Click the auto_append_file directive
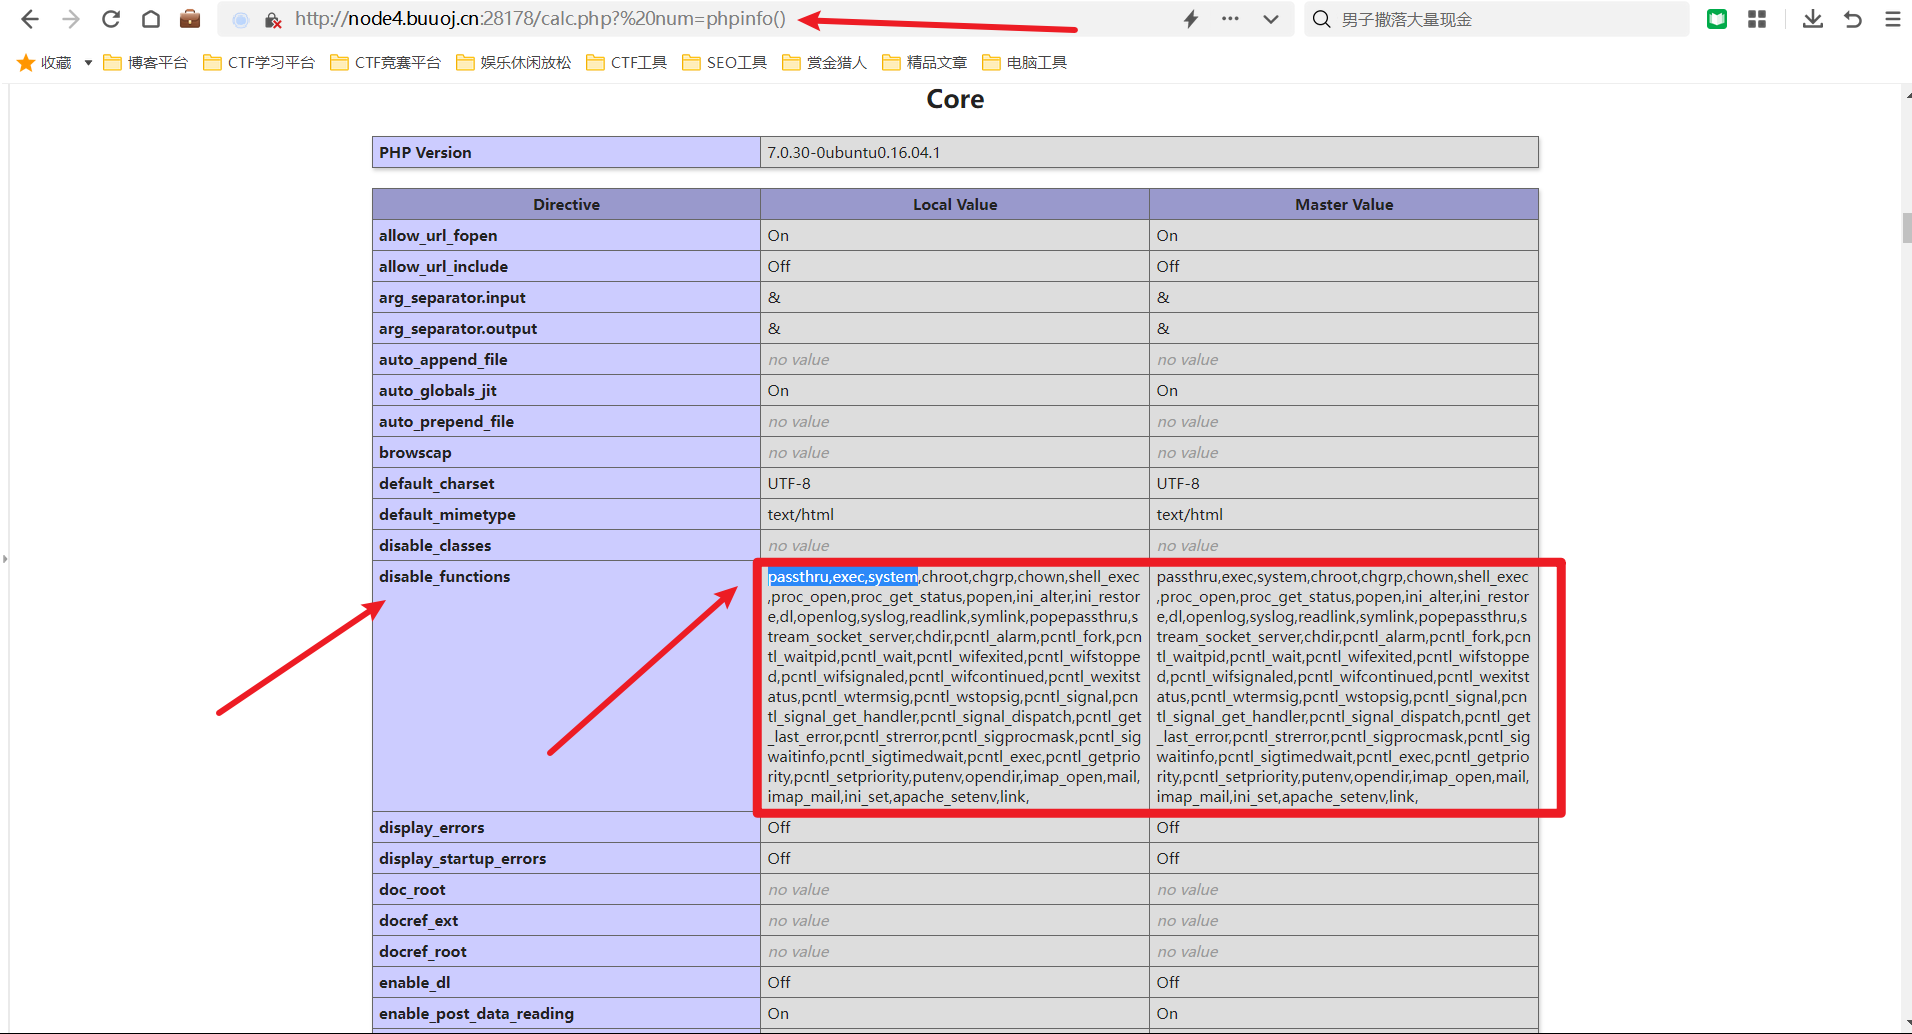This screenshot has width=1912, height=1034. (443, 359)
